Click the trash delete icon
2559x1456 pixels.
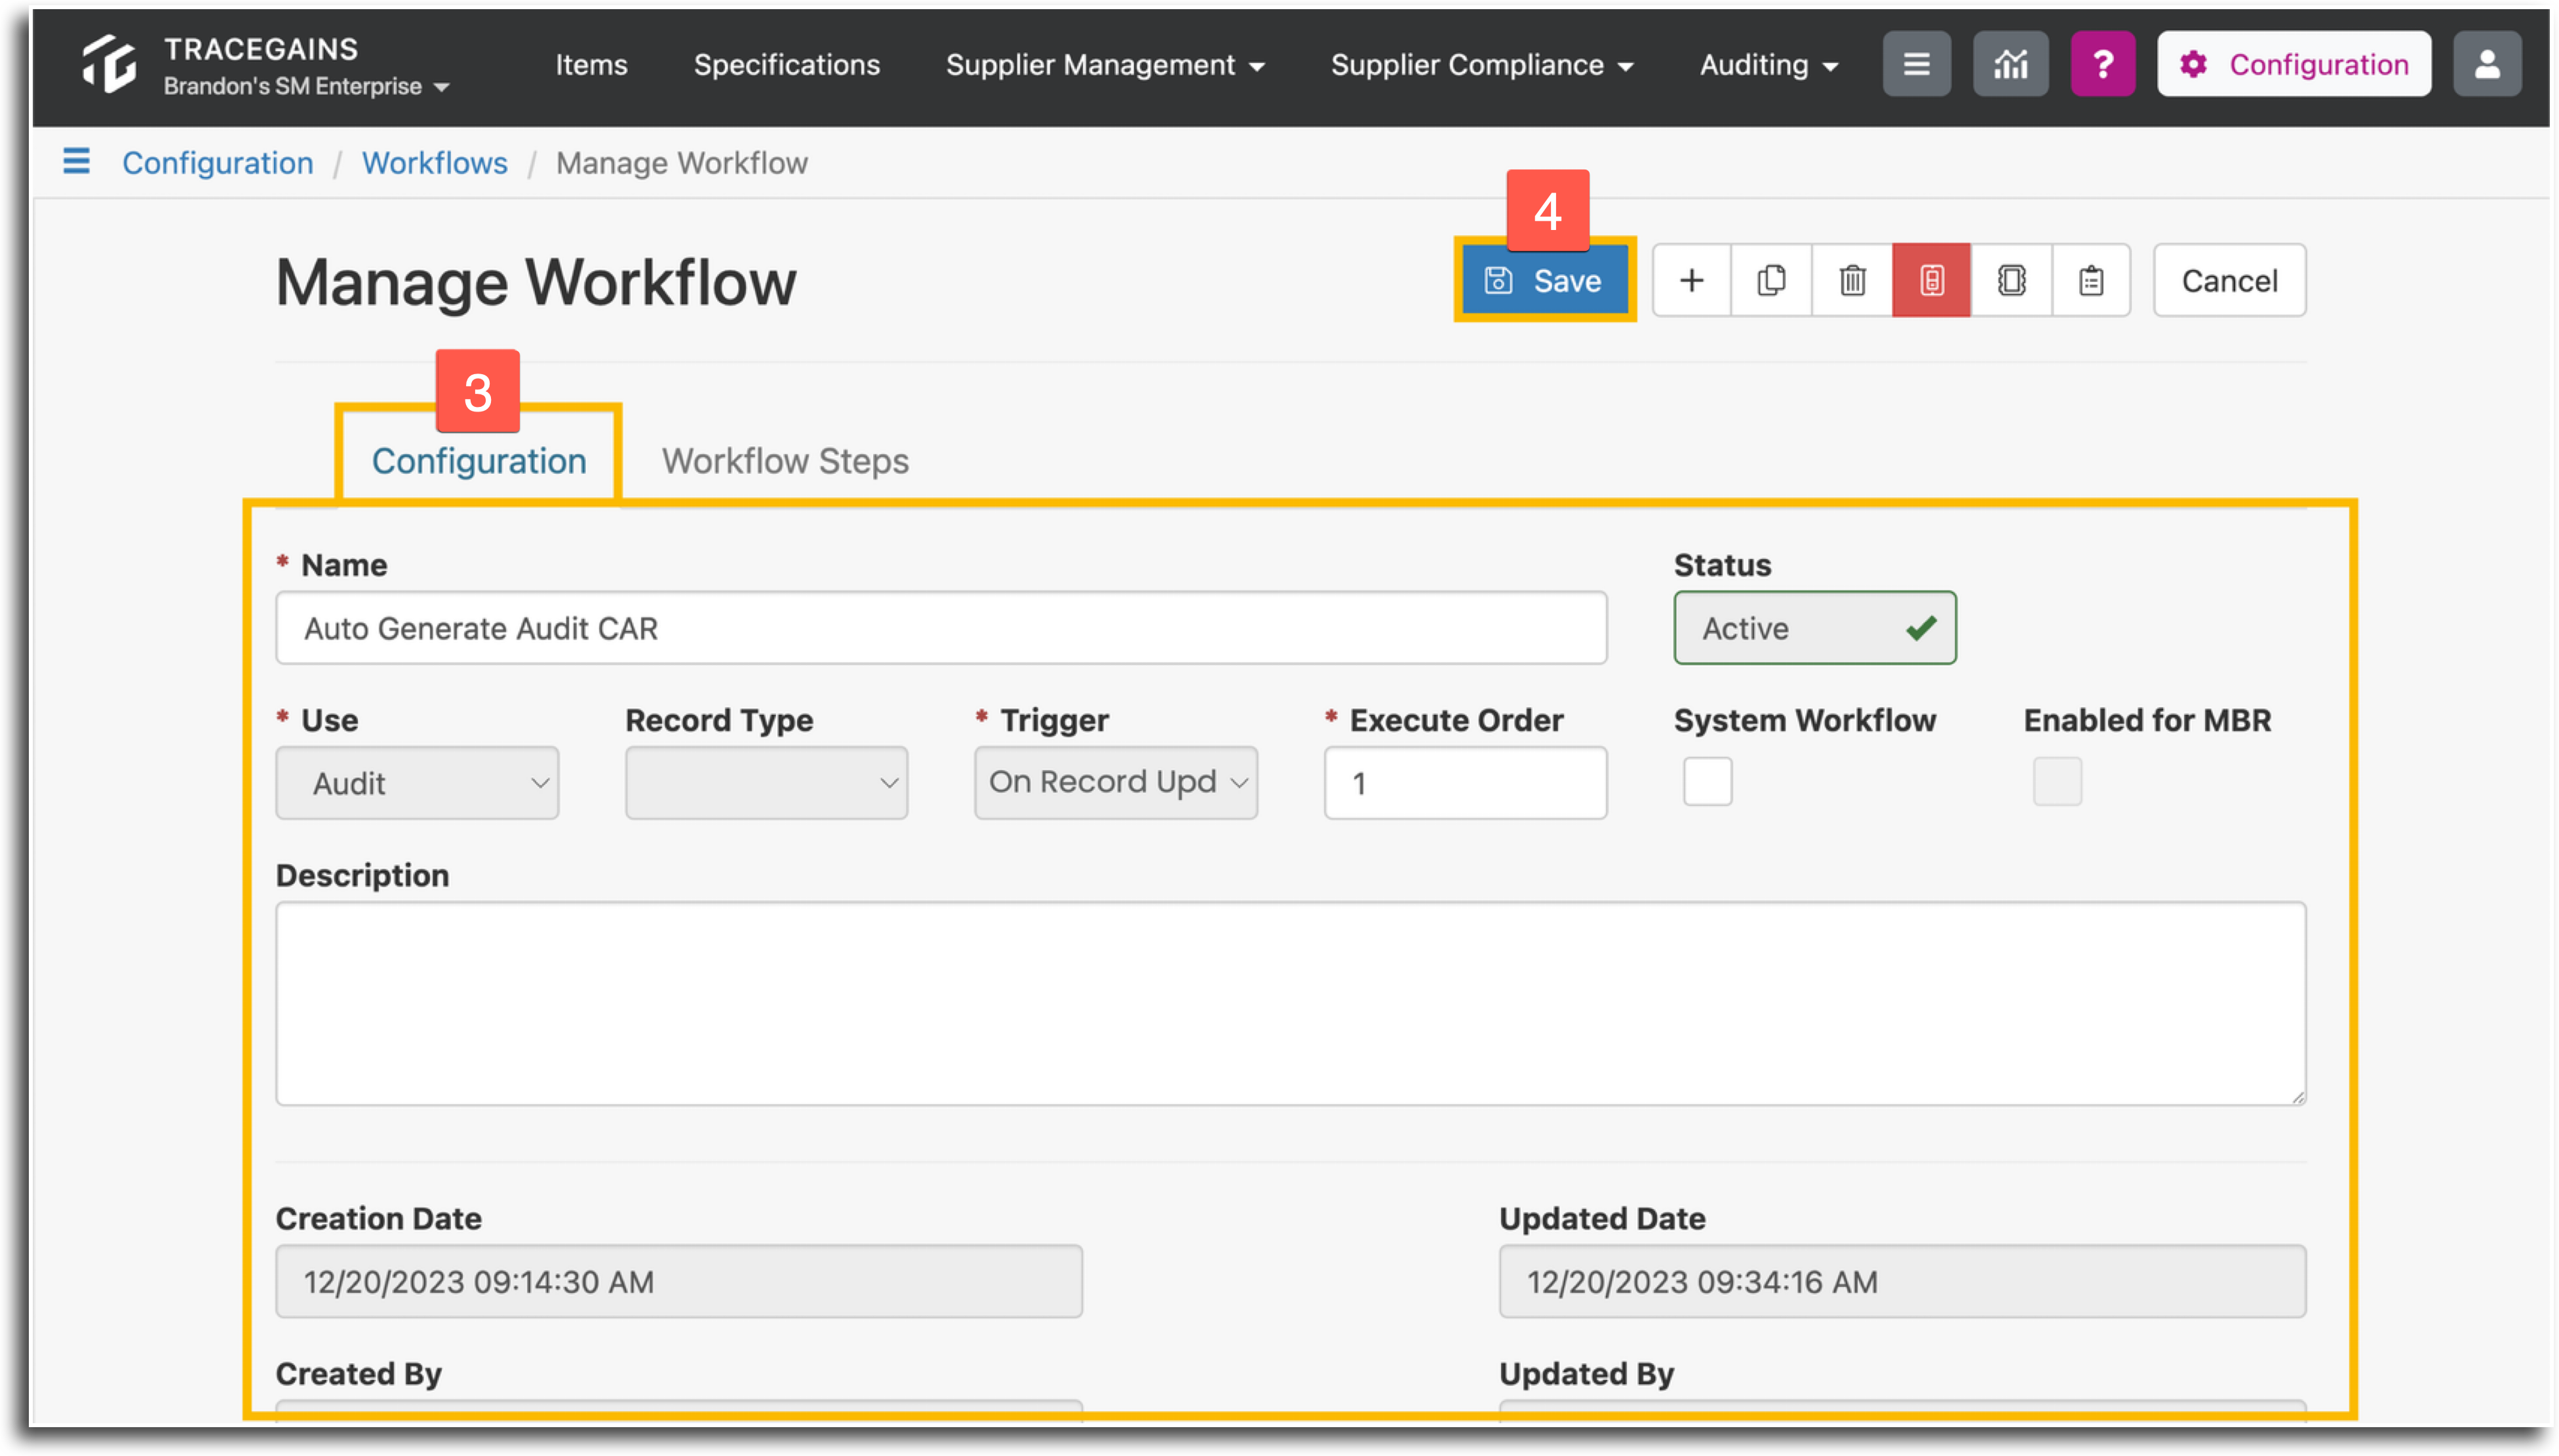pos(1852,281)
